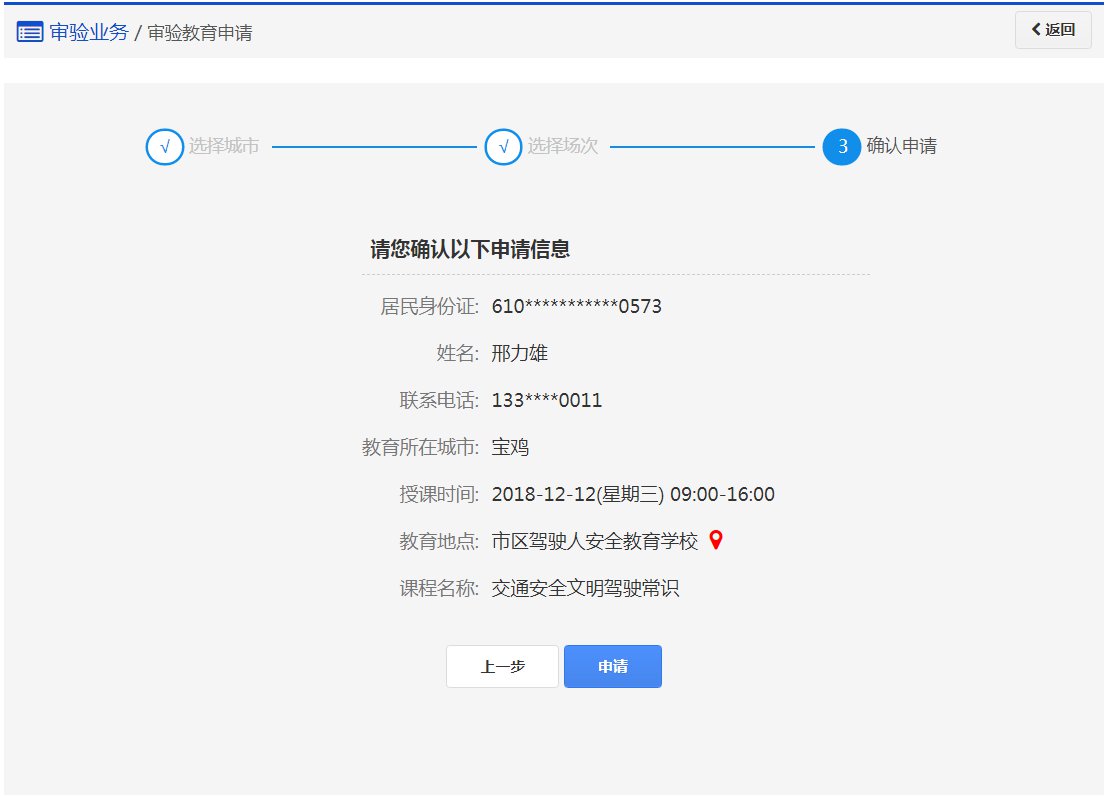Viewport: 1107px width, 797px height.
Task: Click the location 市区驾驶人安全教育学校
Action: point(595,542)
